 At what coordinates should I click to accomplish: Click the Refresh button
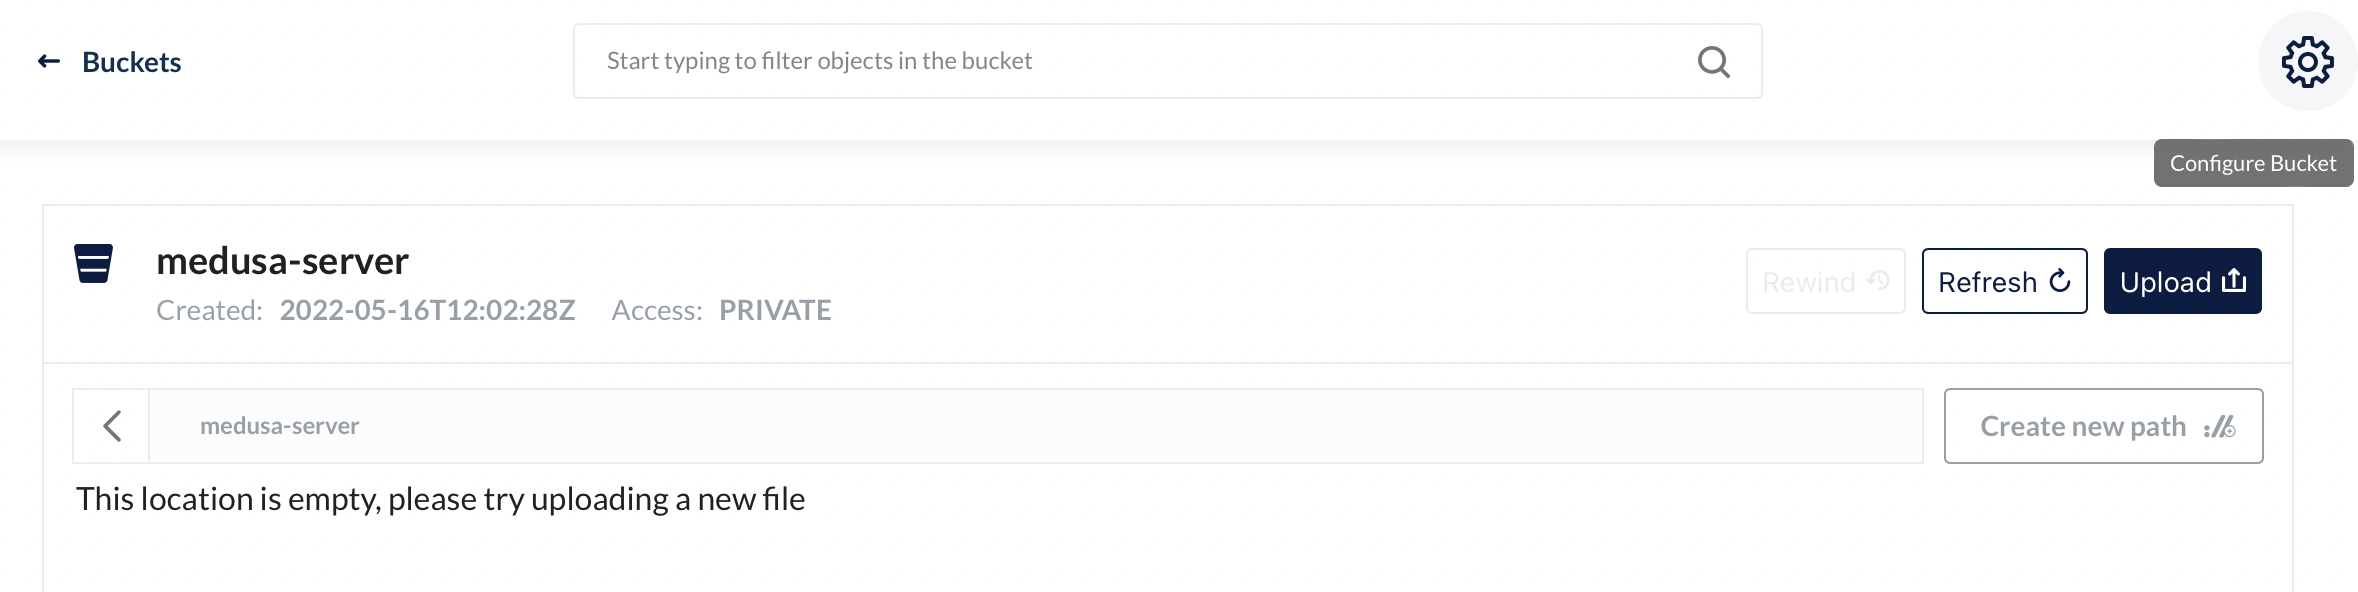pyautogui.click(x=2003, y=281)
